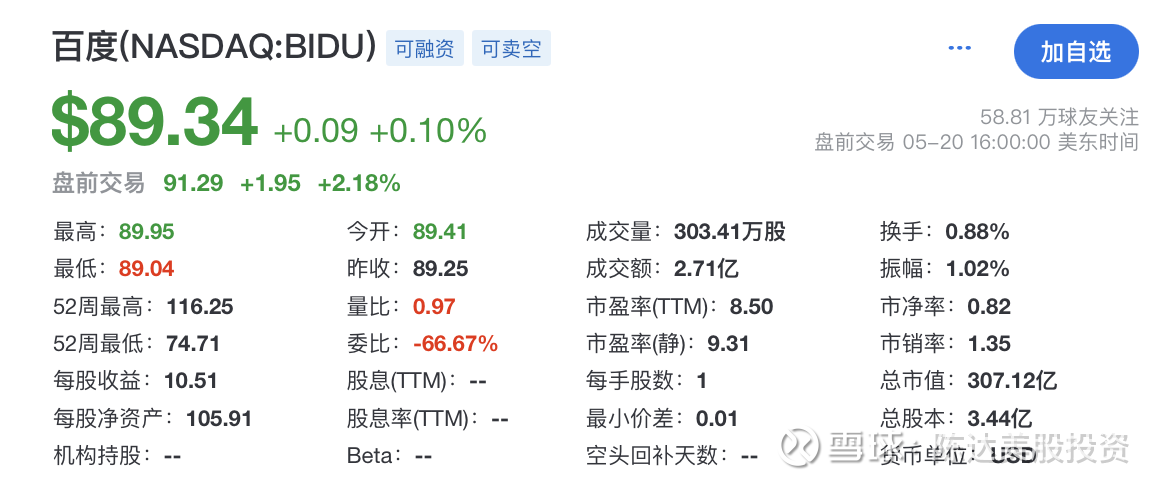Screen dimensions: 1164x484
Task: Open the three-dot more options menu
Action: point(960,49)
